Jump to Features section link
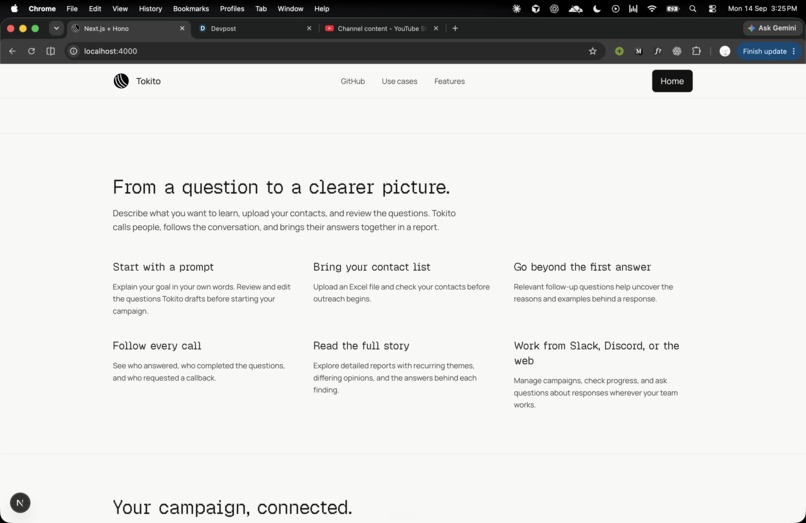806x523 pixels. click(x=449, y=81)
